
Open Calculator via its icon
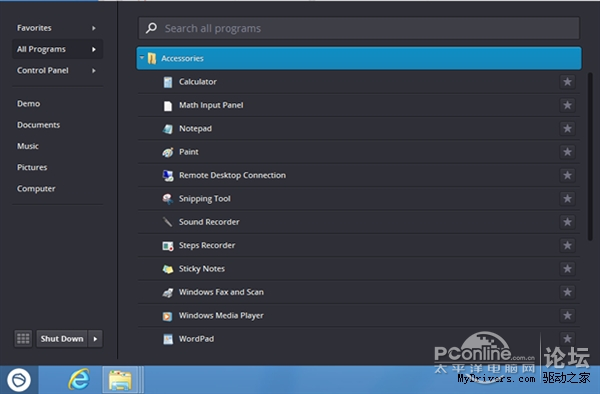coord(168,82)
